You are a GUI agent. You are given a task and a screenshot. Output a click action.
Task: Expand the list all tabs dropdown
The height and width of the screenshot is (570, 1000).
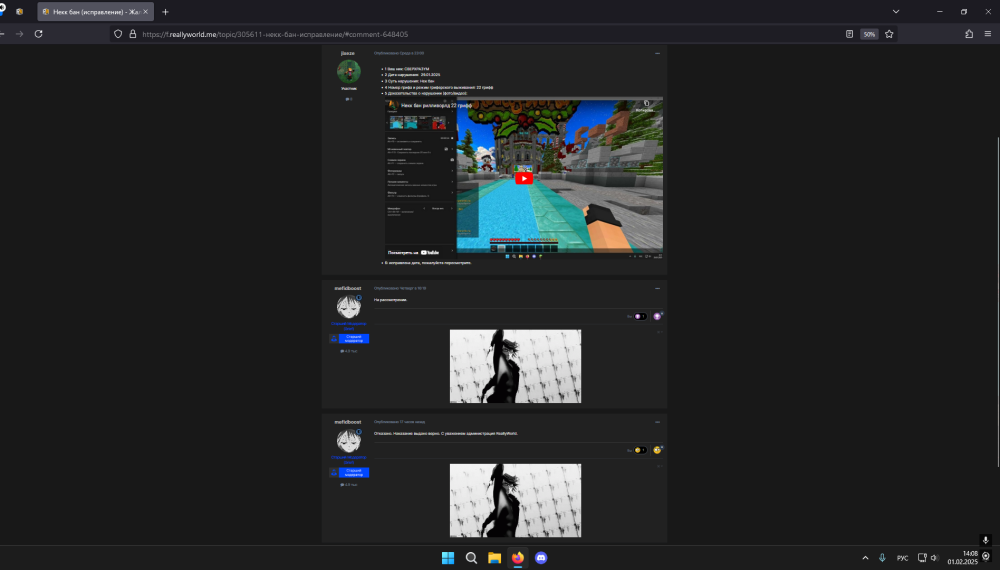click(895, 11)
